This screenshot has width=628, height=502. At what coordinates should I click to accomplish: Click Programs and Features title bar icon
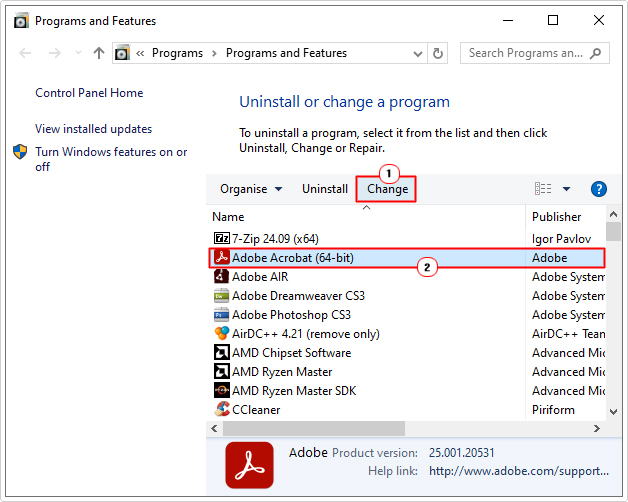(x=21, y=20)
